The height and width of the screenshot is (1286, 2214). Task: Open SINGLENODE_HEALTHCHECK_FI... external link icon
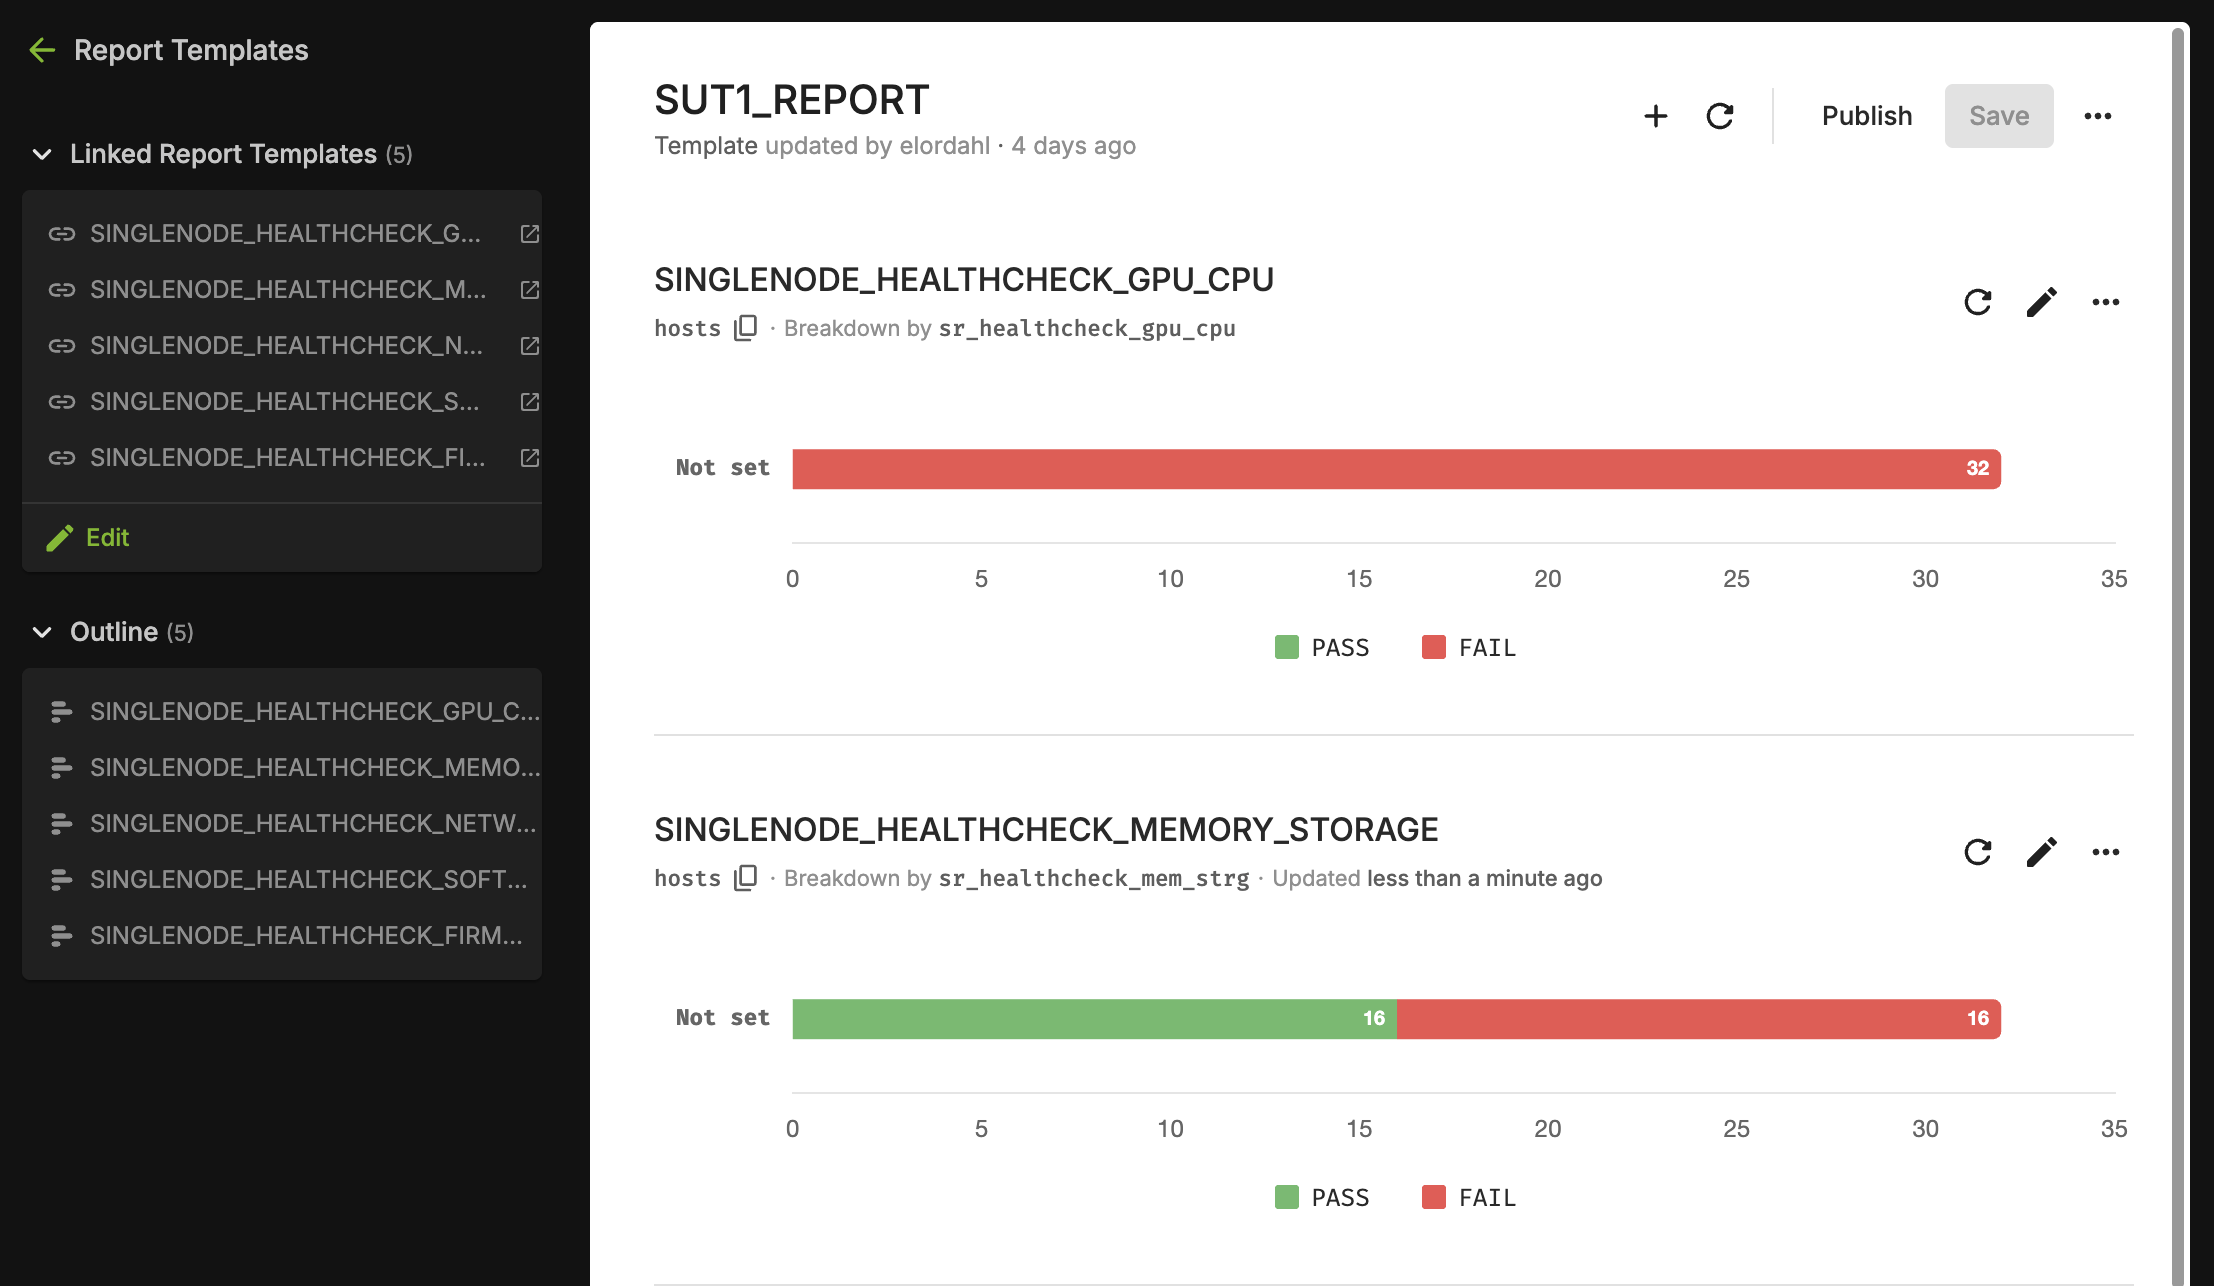click(x=530, y=458)
